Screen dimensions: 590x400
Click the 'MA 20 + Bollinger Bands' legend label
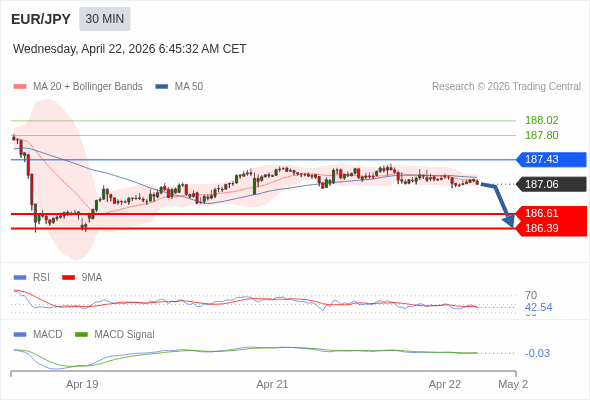point(88,87)
